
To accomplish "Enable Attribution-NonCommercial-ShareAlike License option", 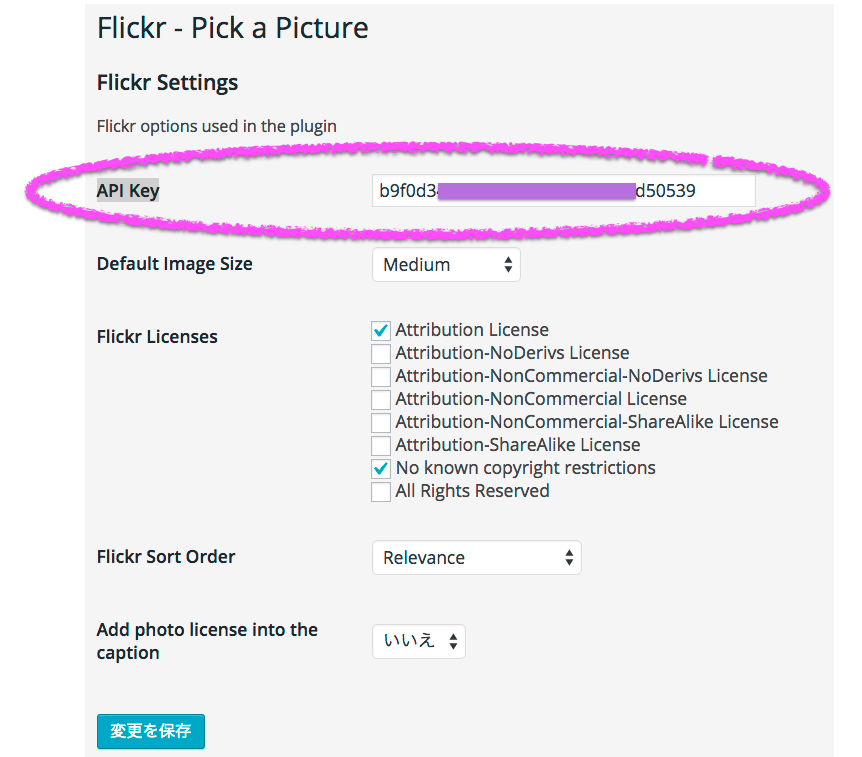I will [x=380, y=423].
